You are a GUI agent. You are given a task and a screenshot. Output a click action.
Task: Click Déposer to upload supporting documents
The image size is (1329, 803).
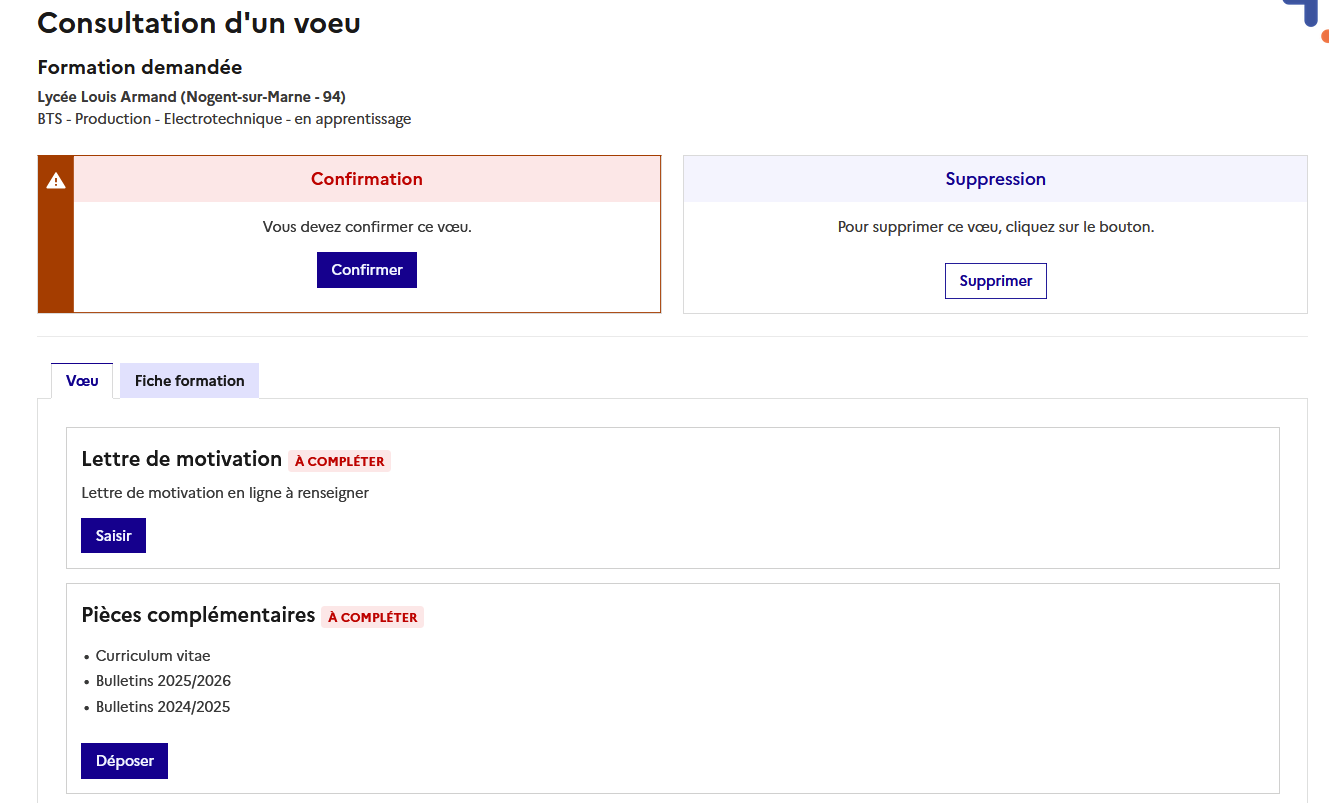click(124, 761)
